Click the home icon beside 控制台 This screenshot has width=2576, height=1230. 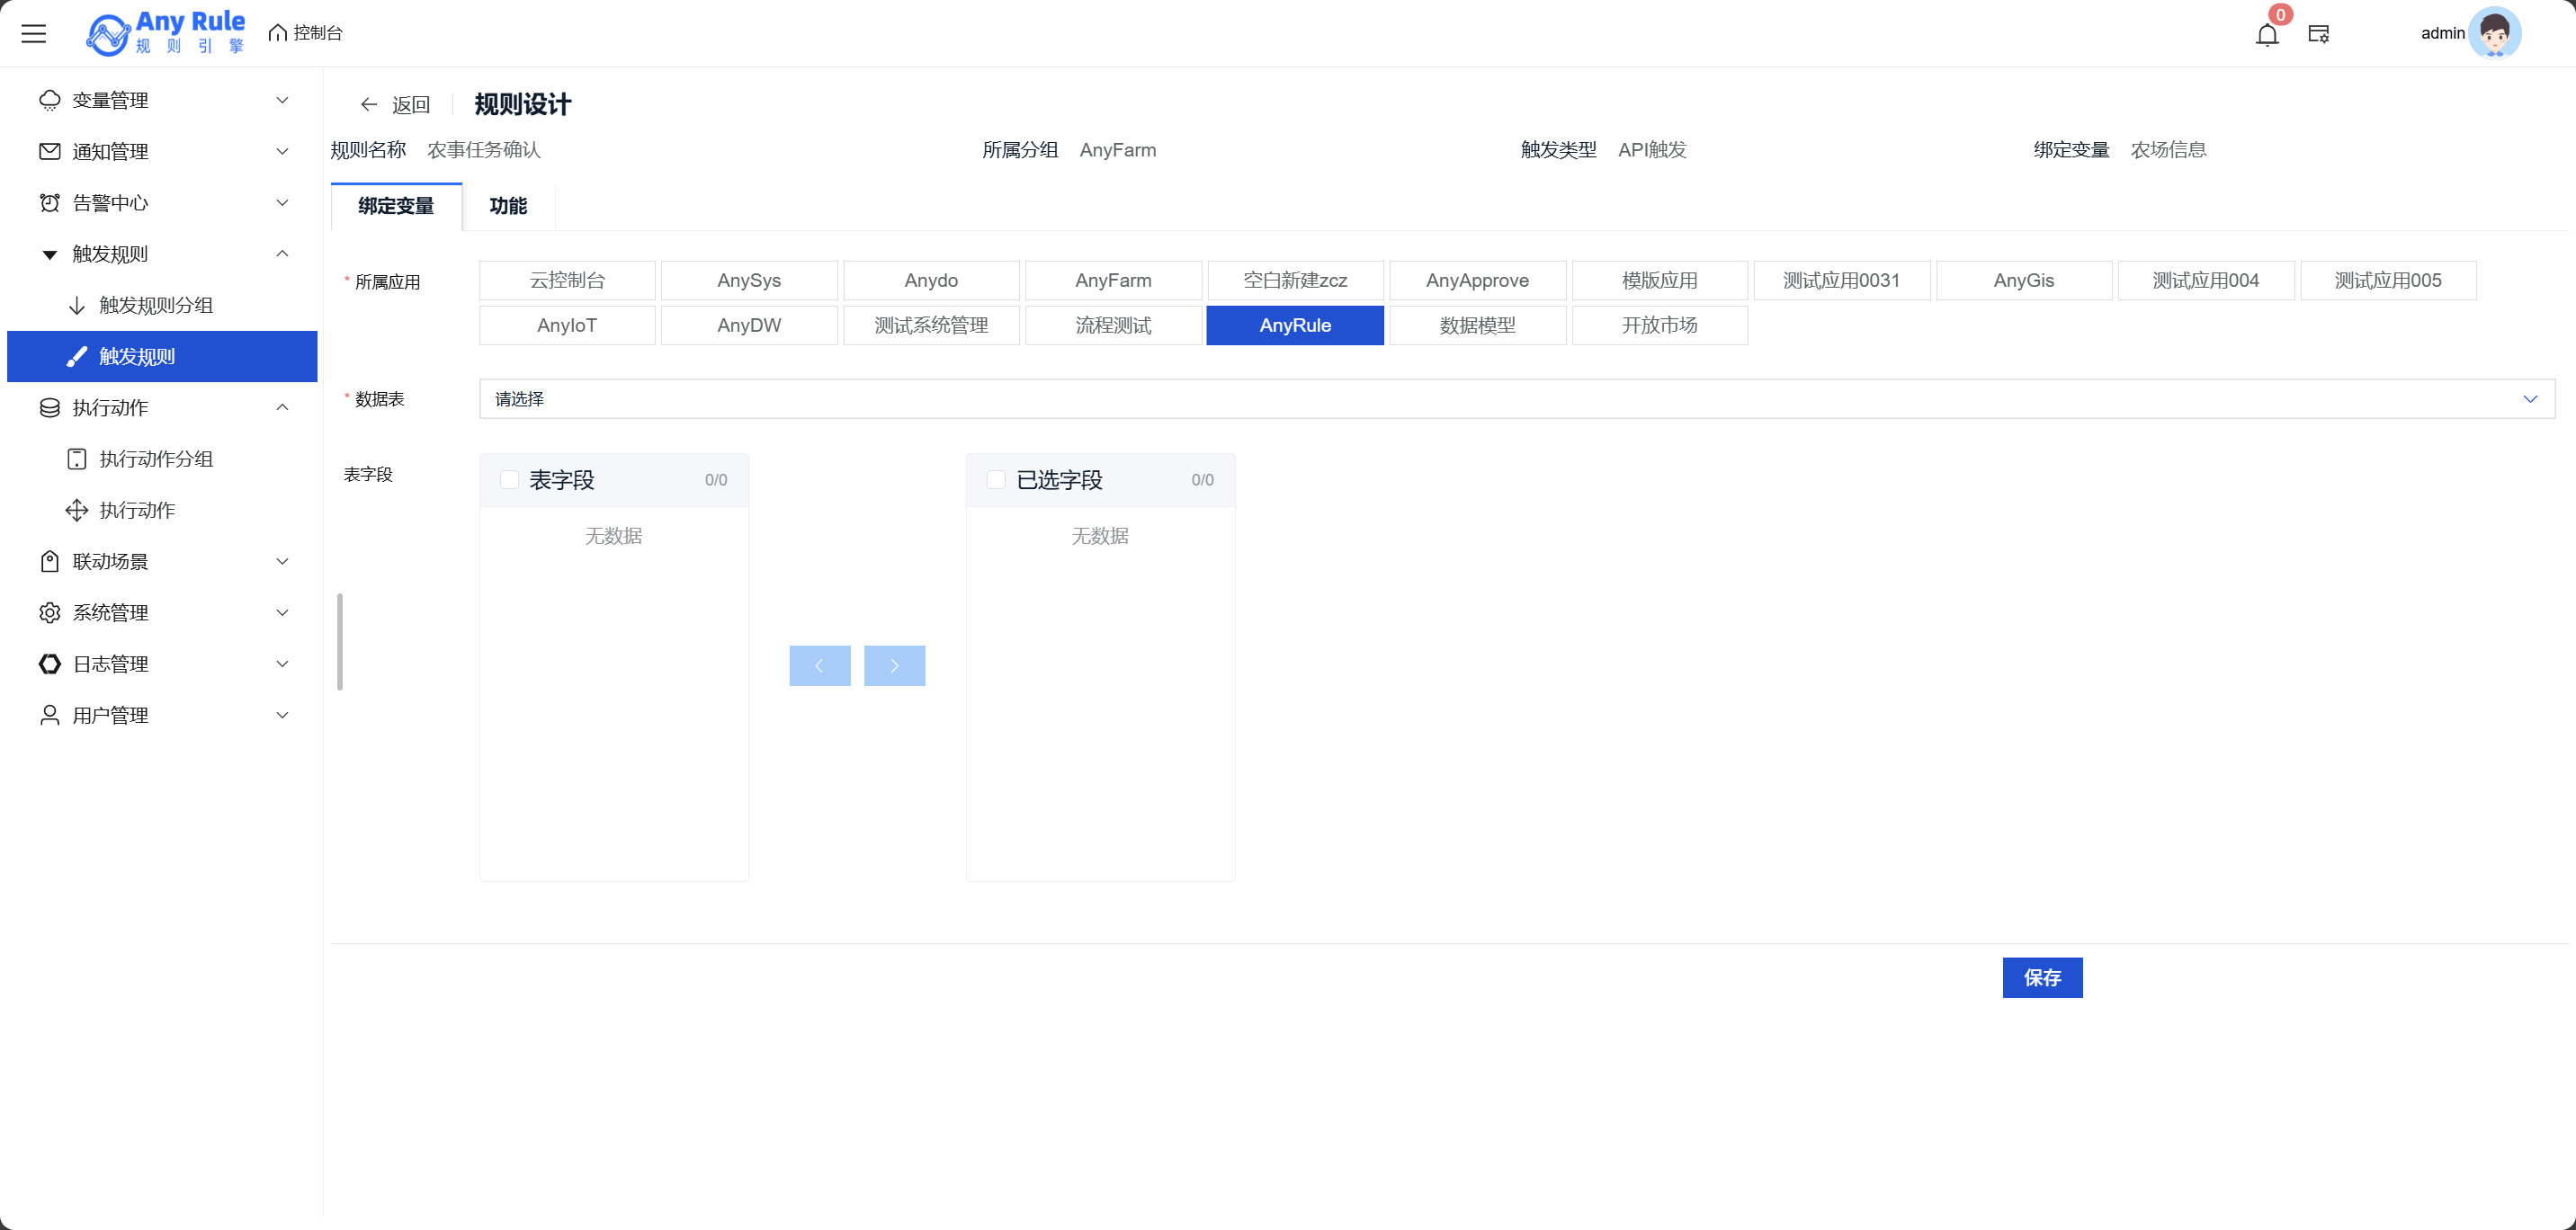[278, 33]
